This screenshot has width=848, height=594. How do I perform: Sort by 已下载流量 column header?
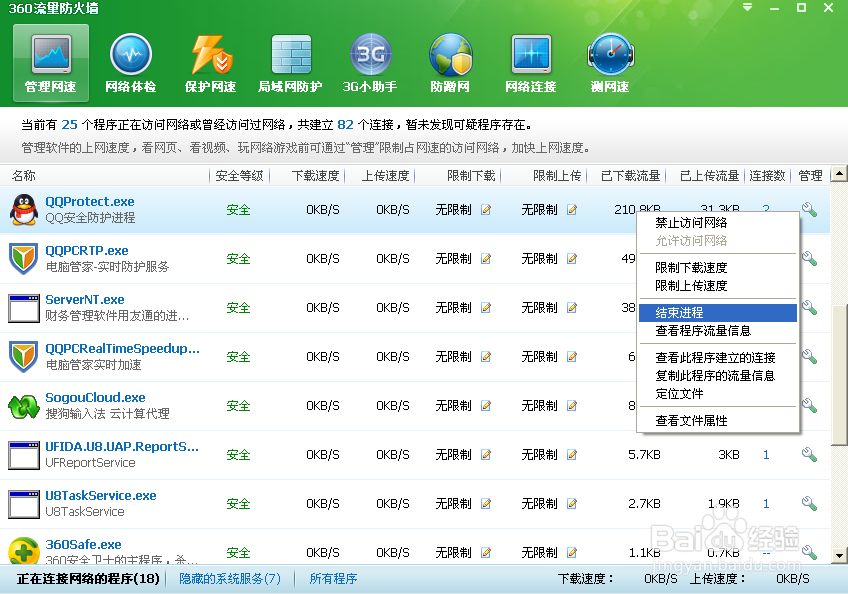click(631, 176)
